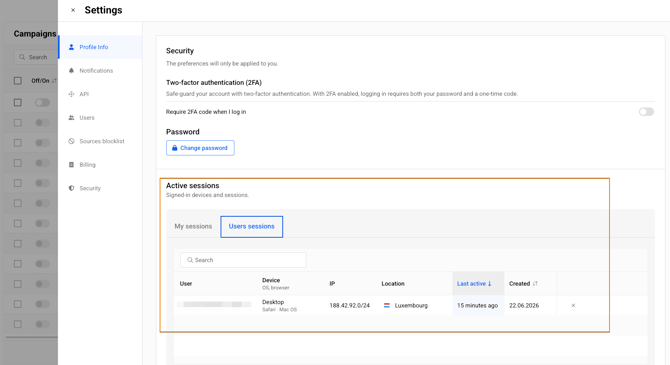Open Security section in sidebar
This screenshot has height=365, width=670.
pos(100,188)
